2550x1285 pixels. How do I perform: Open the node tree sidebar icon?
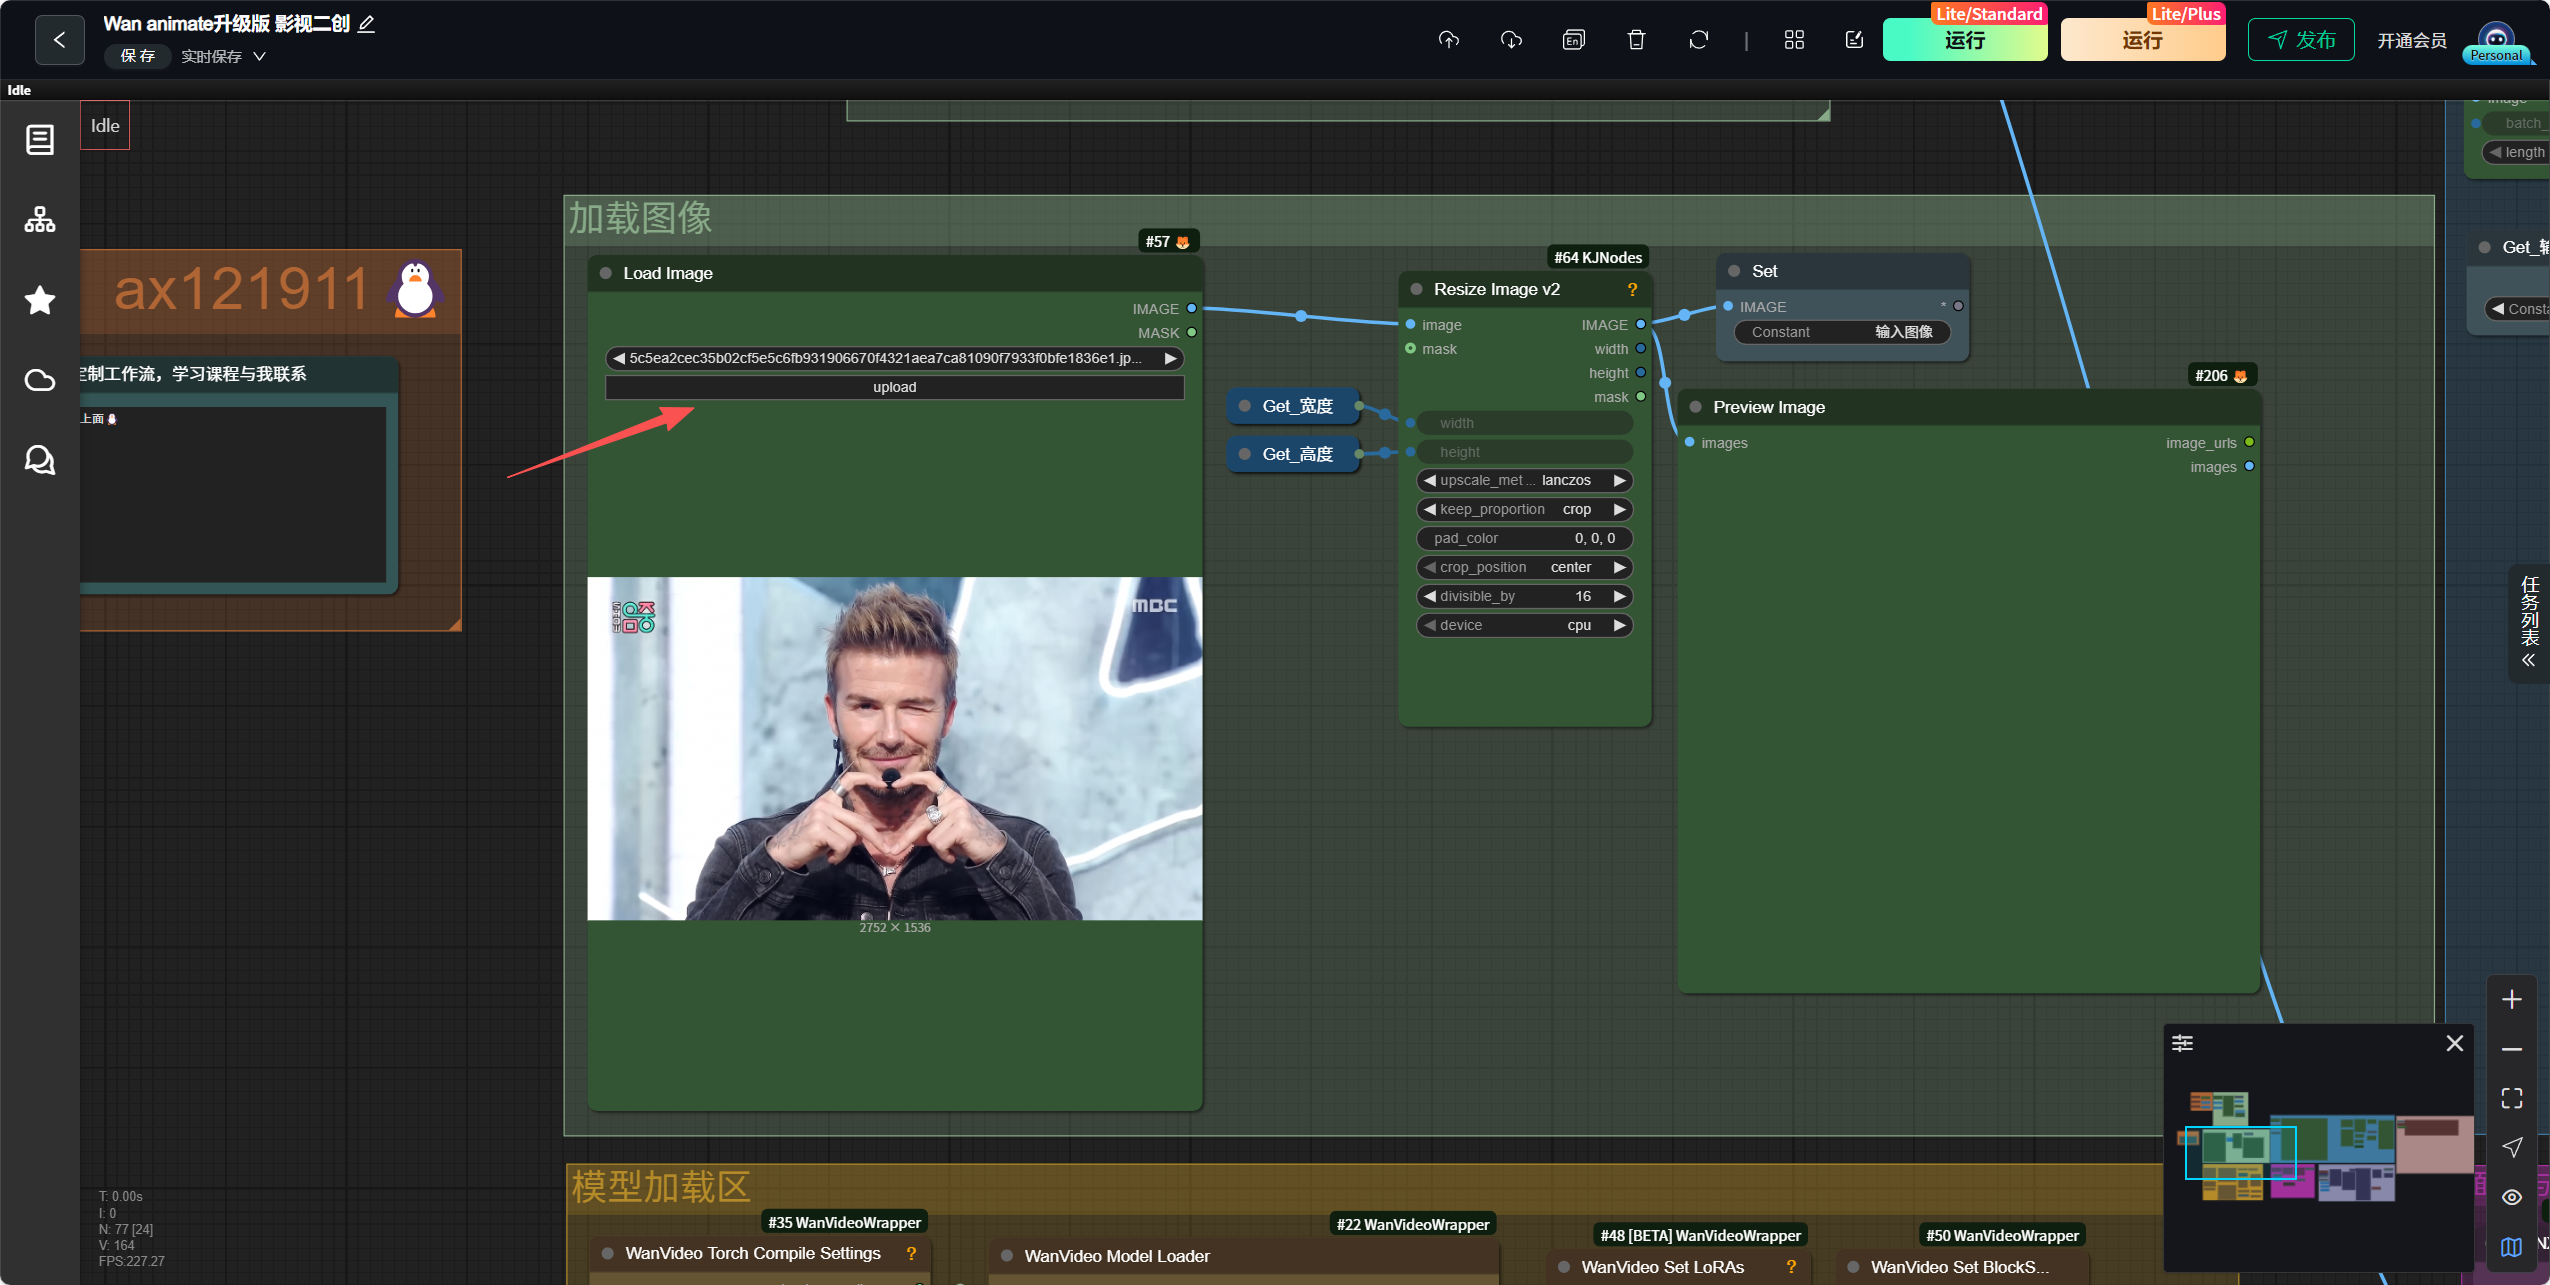40,220
